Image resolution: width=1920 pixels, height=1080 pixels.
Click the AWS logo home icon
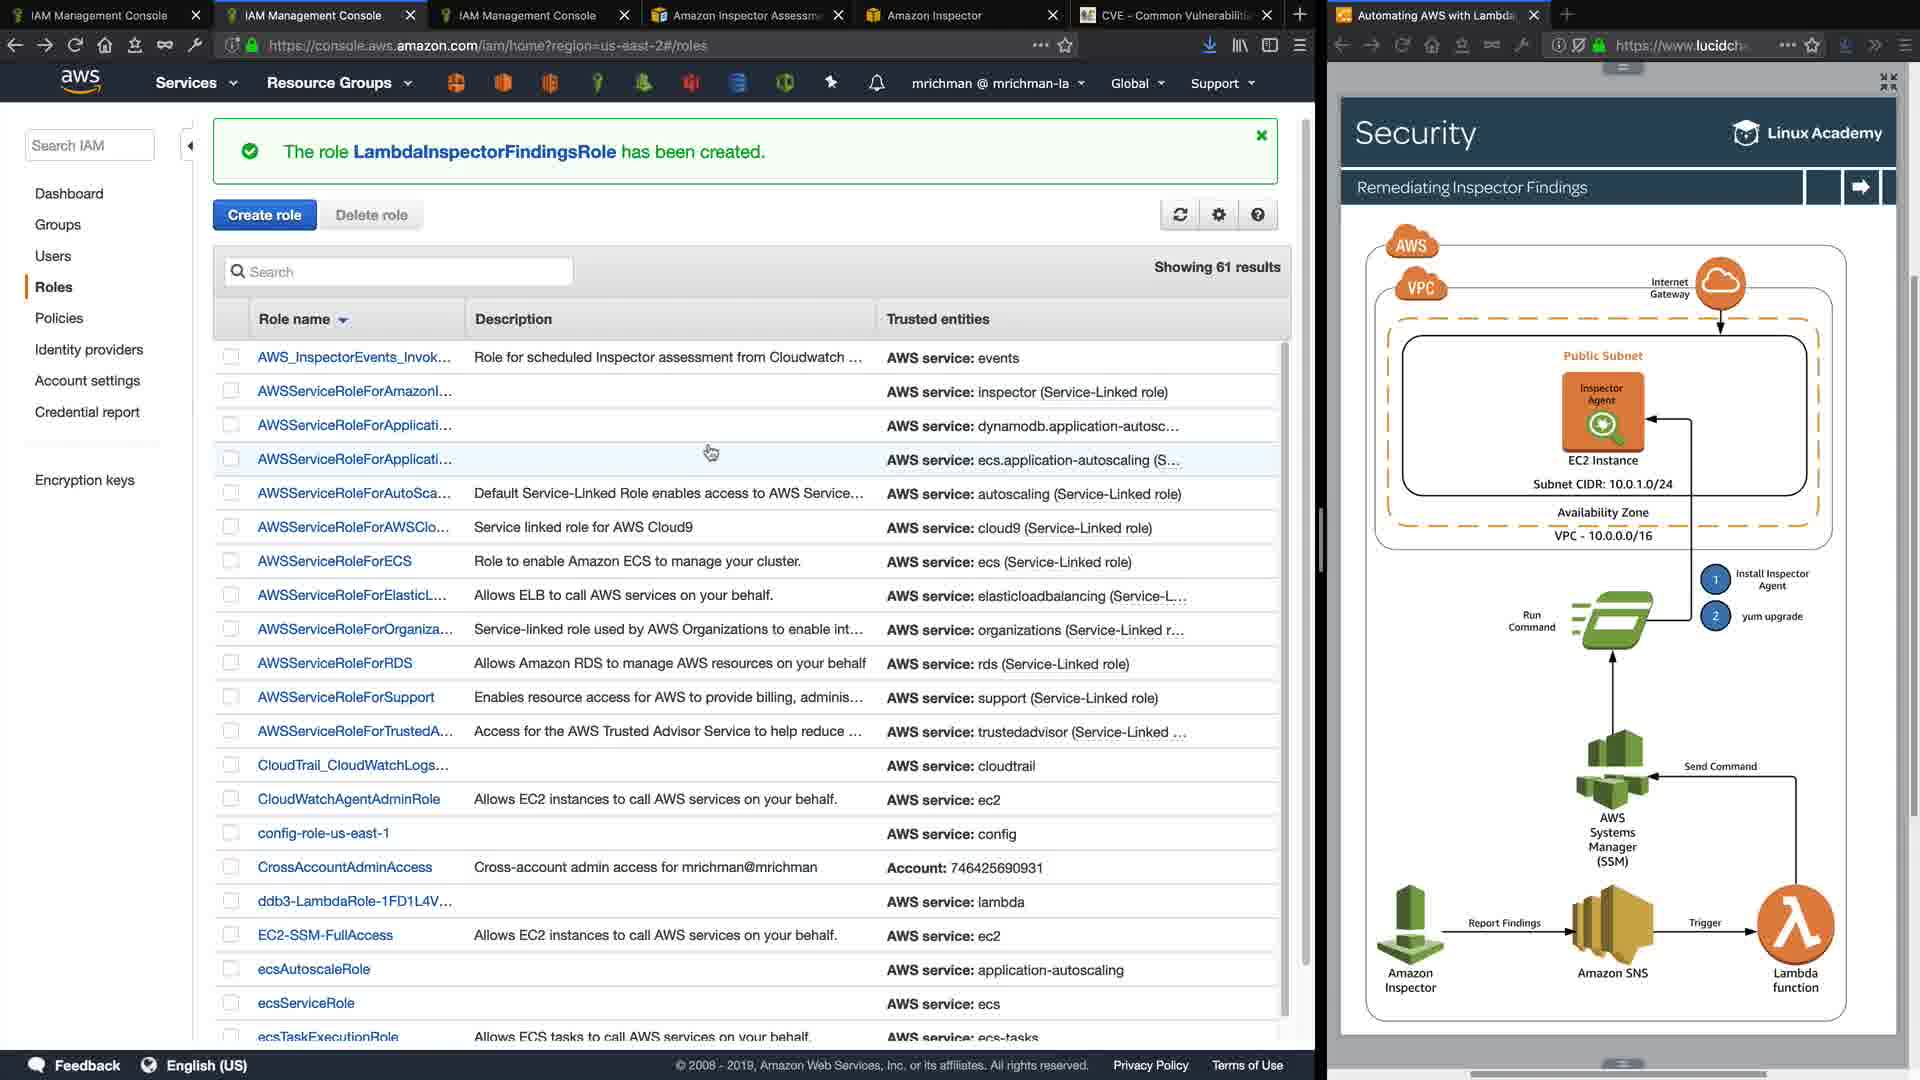[x=80, y=82]
